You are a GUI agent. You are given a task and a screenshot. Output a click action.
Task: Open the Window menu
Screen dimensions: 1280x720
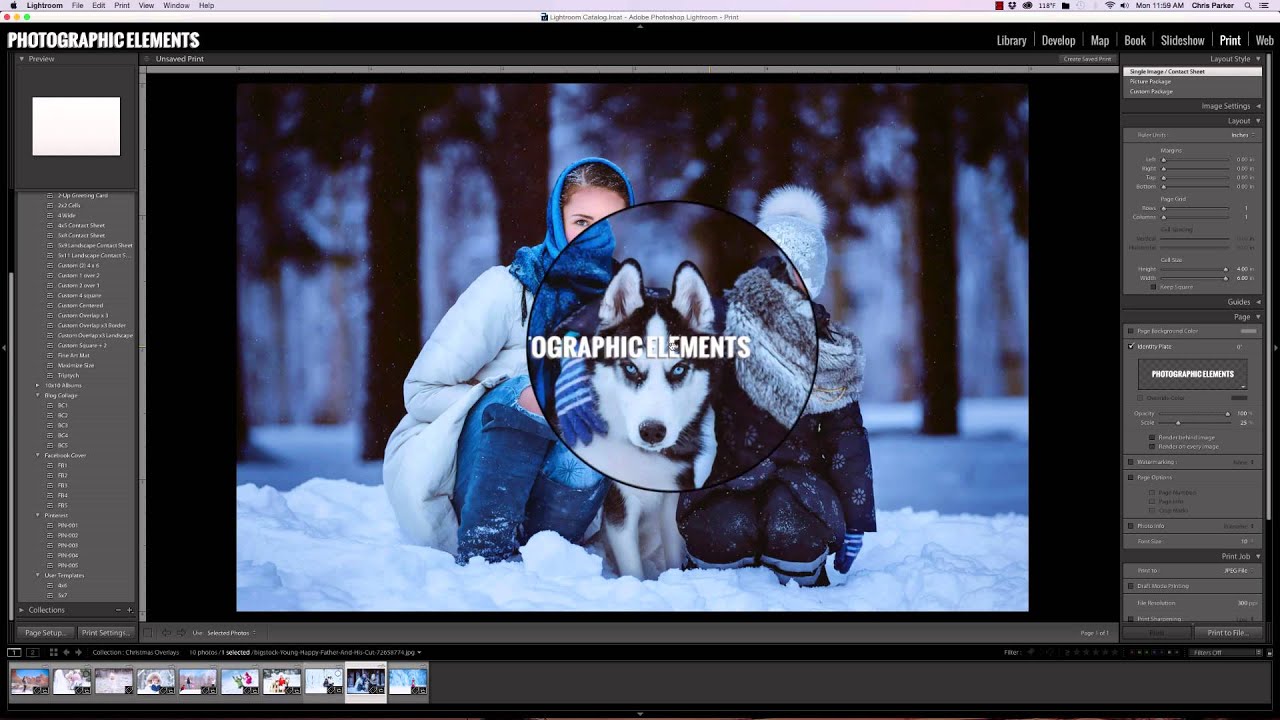pyautogui.click(x=176, y=6)
